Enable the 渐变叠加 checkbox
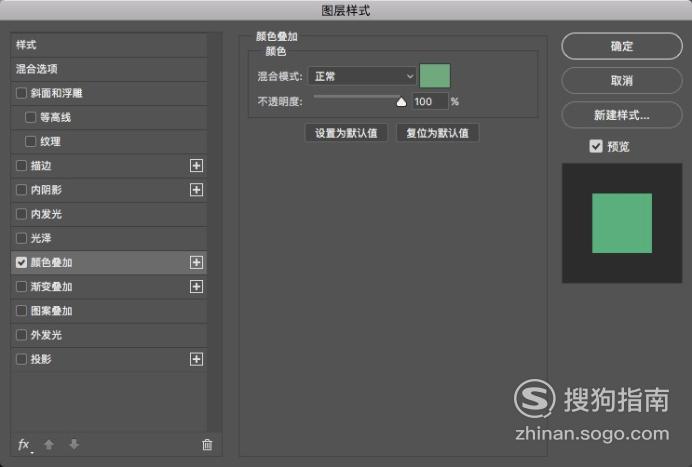 coord(21,287)
